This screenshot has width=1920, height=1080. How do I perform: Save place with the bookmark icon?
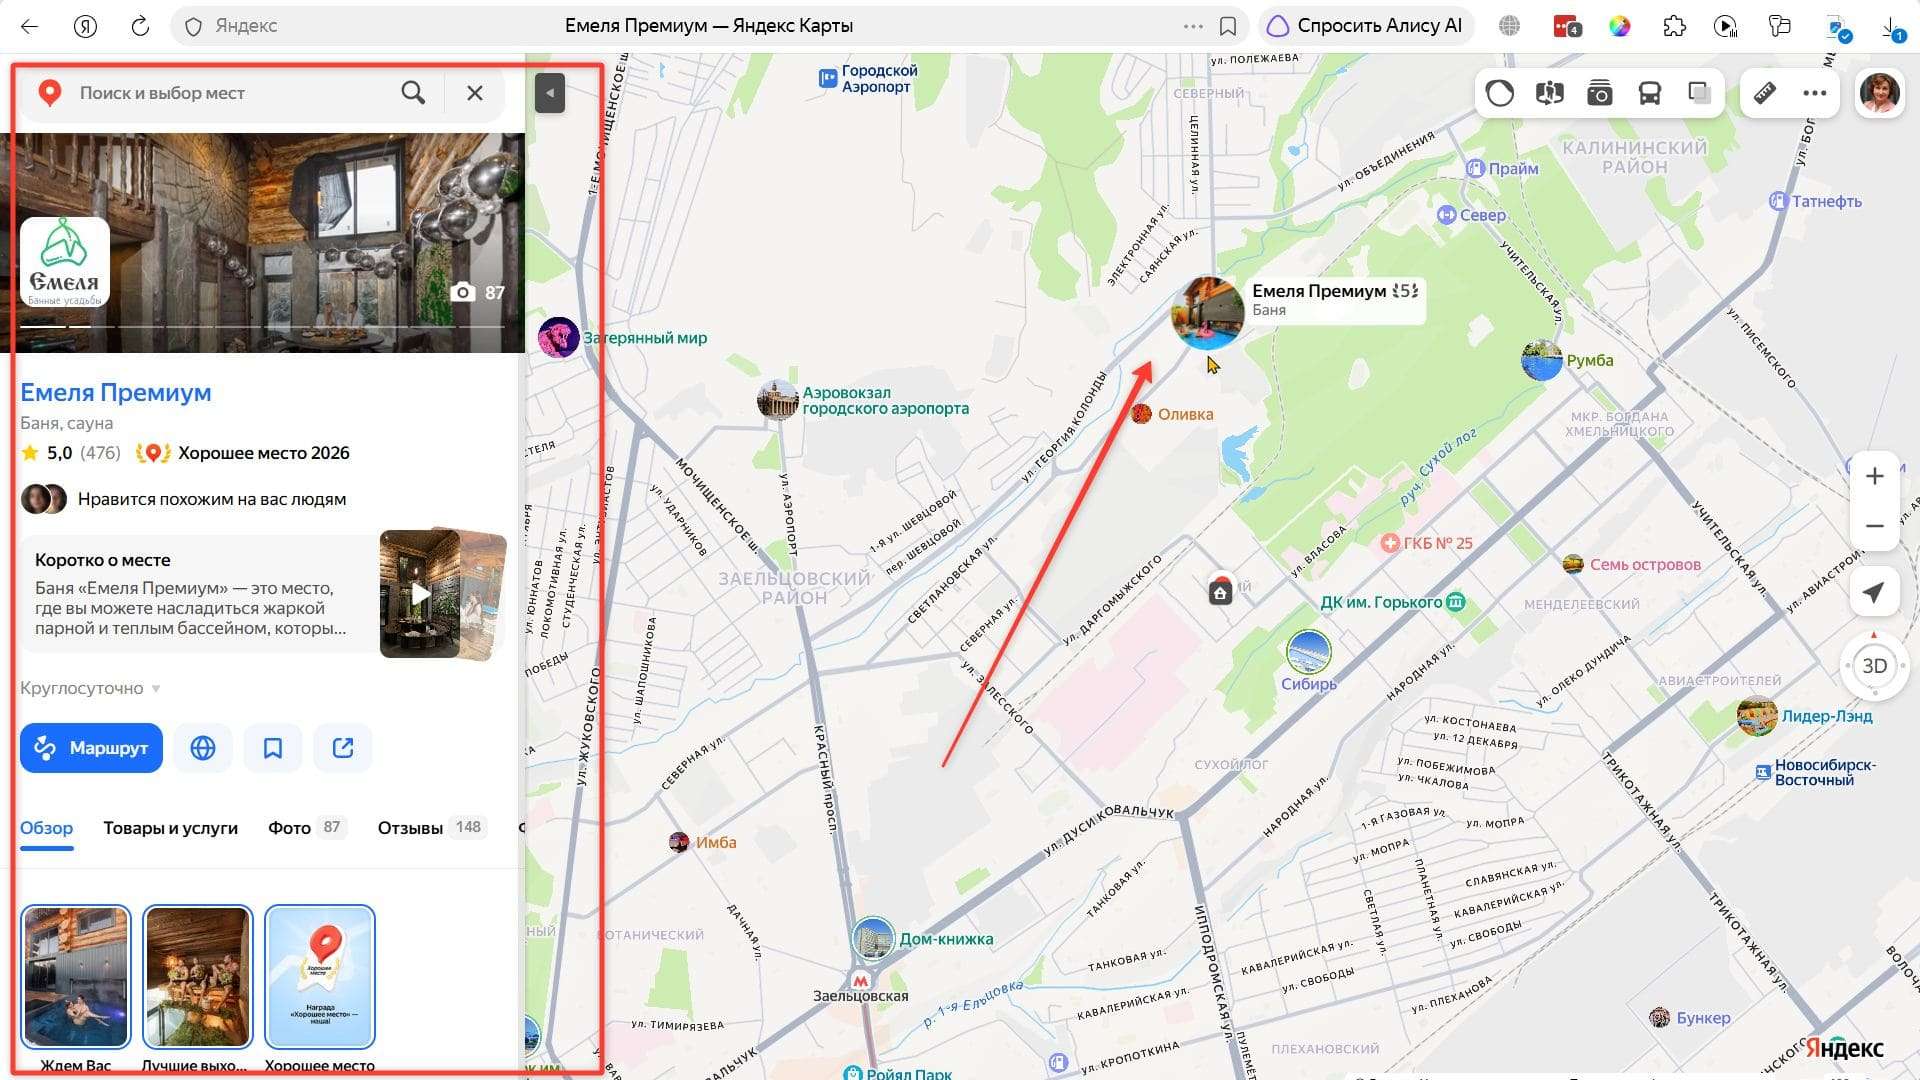pos(273,748)
